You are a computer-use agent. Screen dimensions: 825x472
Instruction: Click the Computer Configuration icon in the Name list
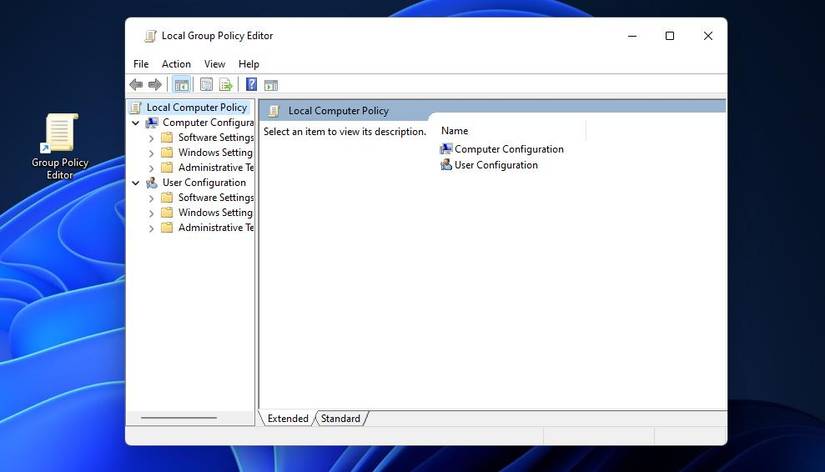pos(446,149)
